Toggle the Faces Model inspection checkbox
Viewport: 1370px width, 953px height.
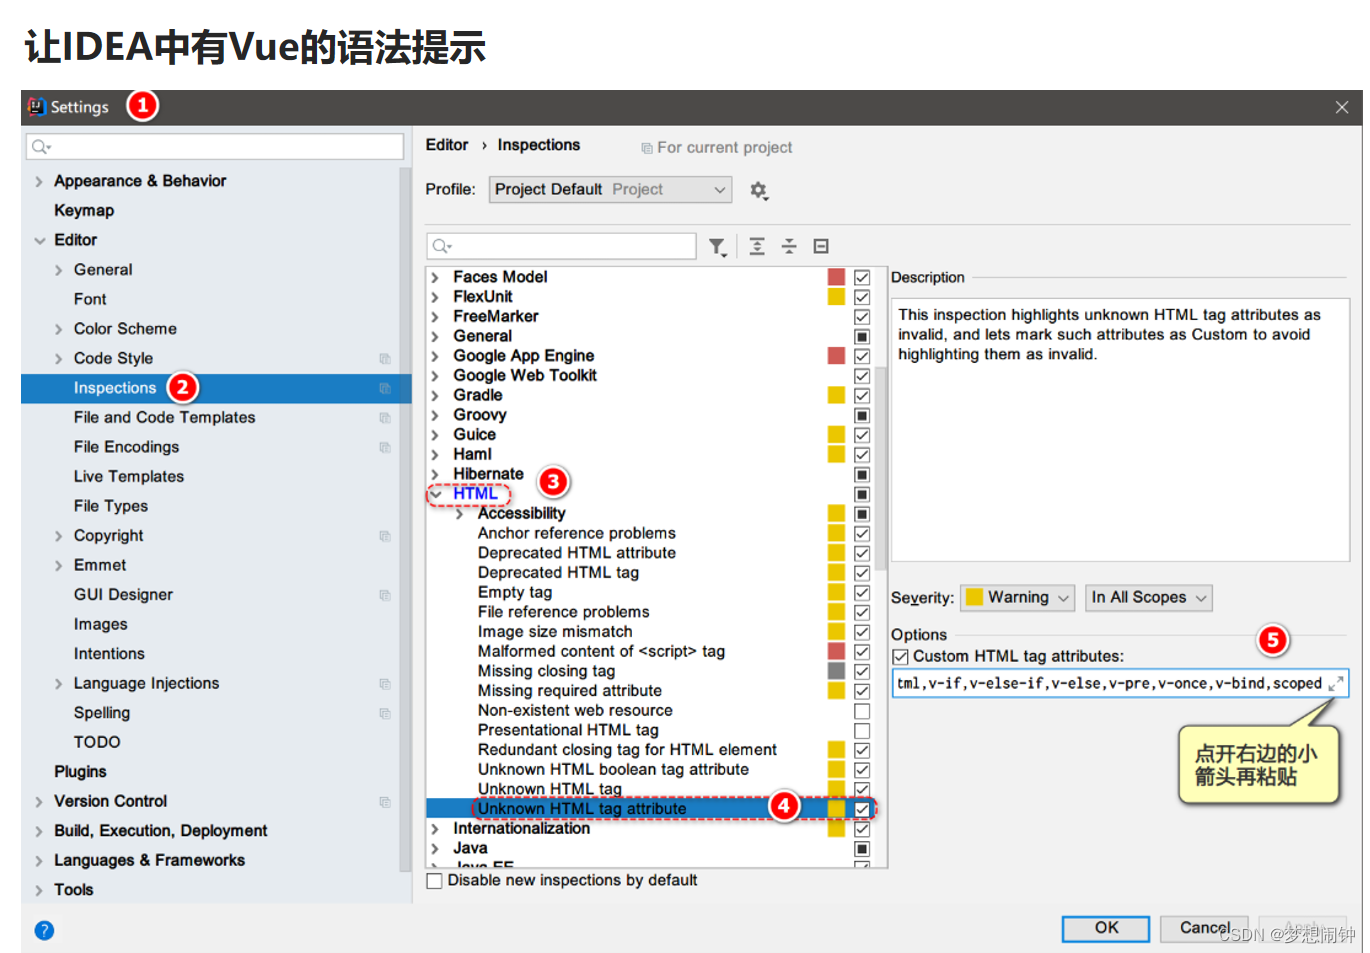pos(862,277)
